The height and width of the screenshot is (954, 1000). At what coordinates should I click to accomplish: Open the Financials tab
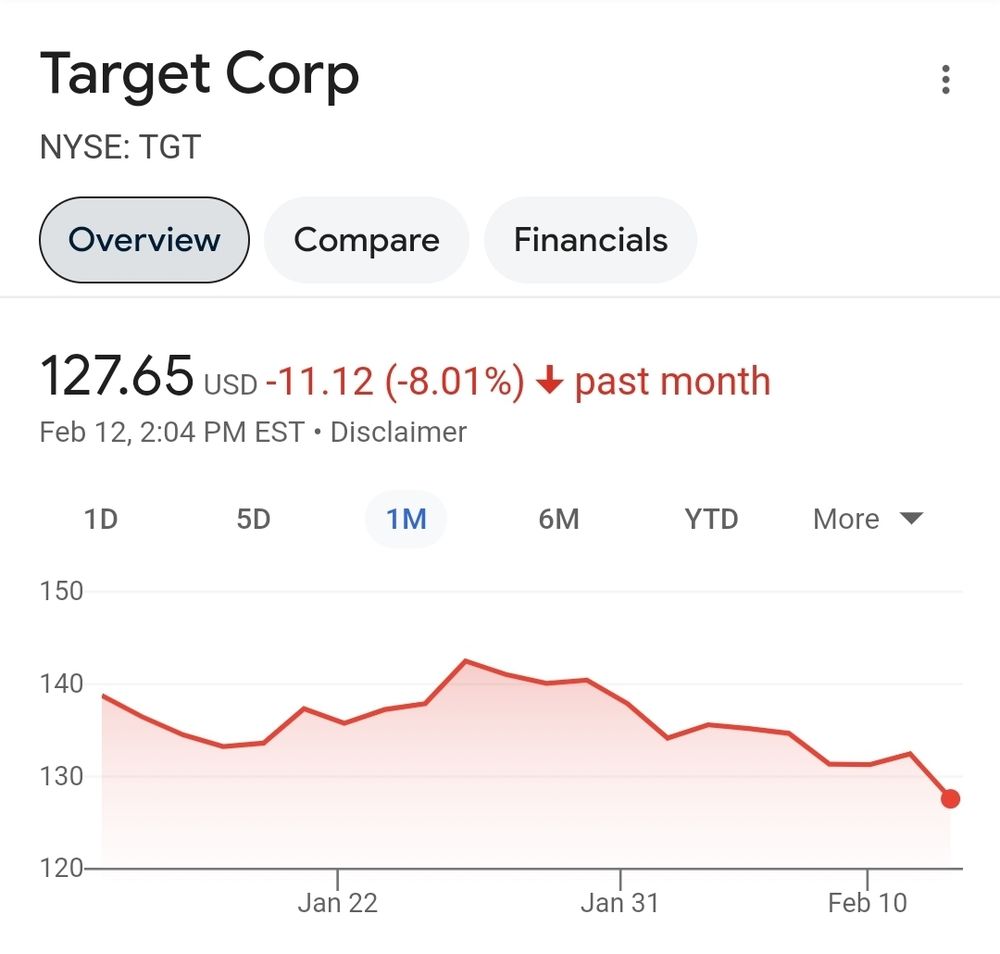(590, 239)
